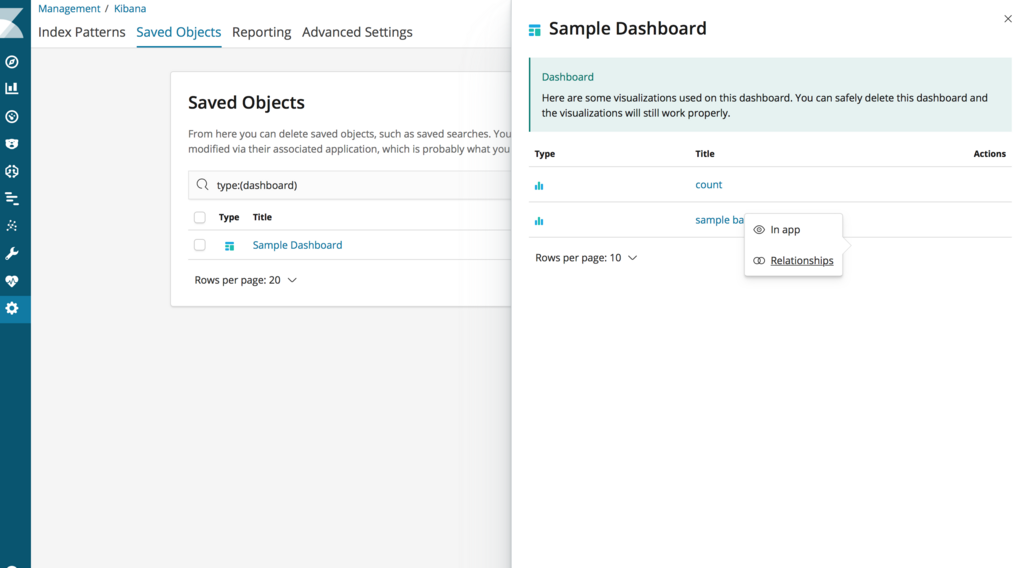Select the Saved Objects tab
The image size is (1024, 568).
tap(178, 32)
